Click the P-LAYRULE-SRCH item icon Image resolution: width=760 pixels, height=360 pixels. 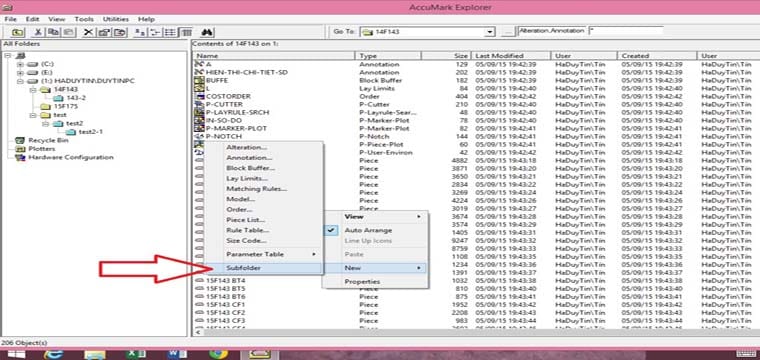pyautogui.click(x=199, y=112)
